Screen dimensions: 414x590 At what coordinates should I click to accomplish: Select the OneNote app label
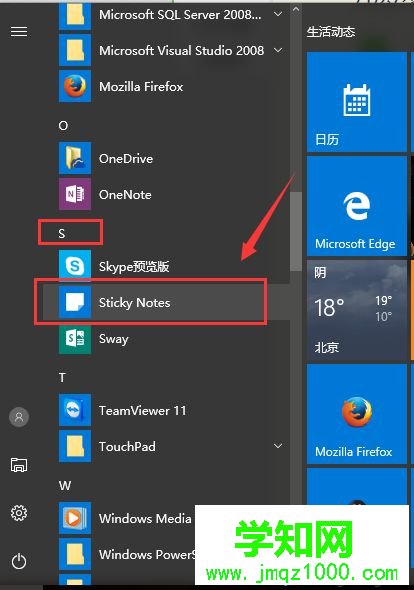(125, 195)
